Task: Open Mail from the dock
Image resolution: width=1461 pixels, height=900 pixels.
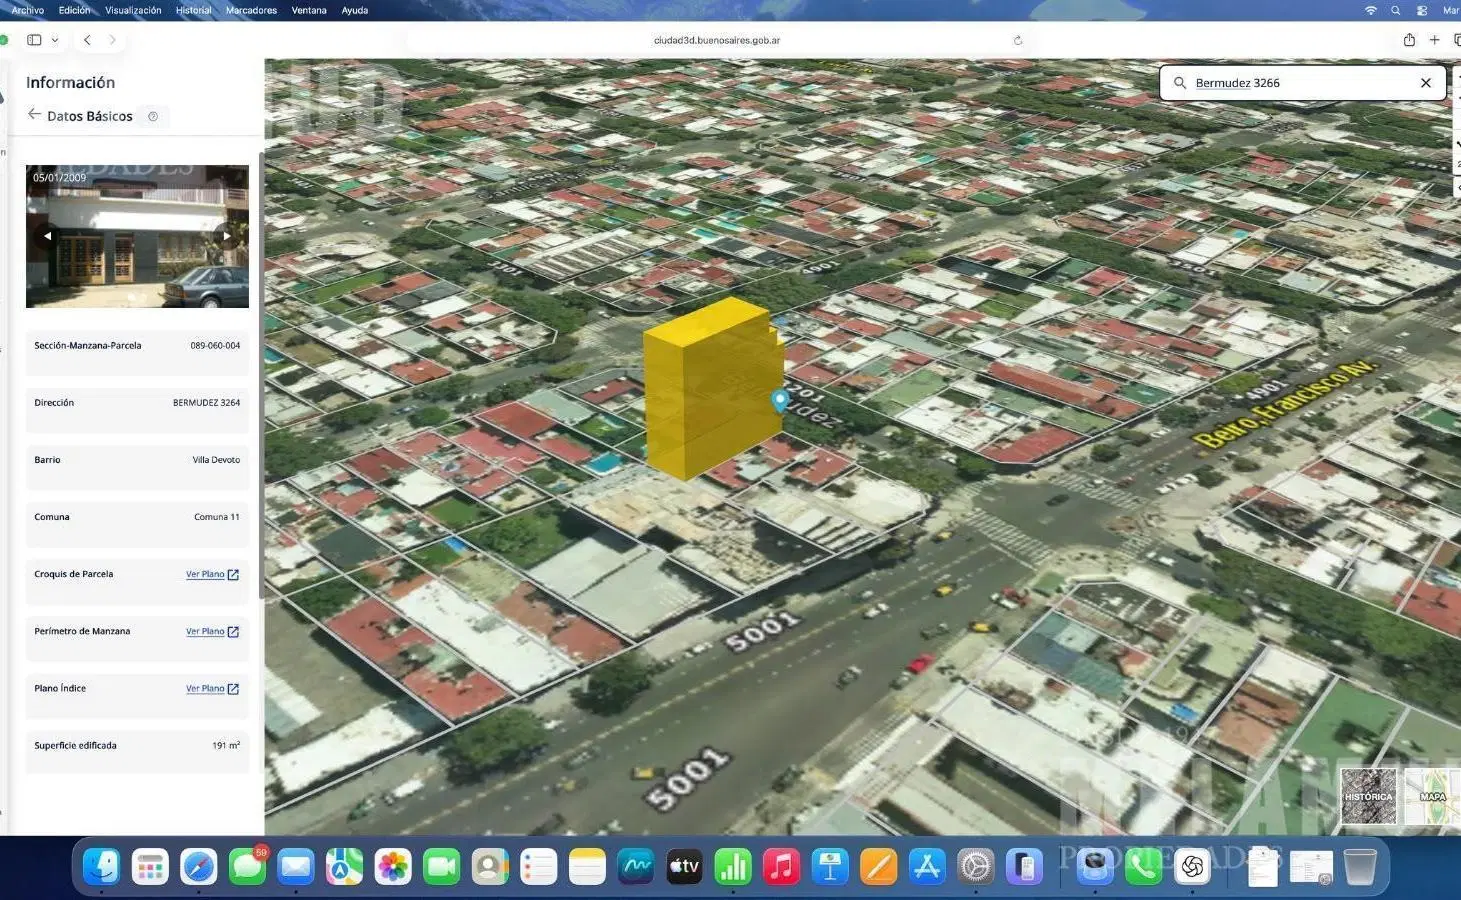Action: [x=295, y=866]
